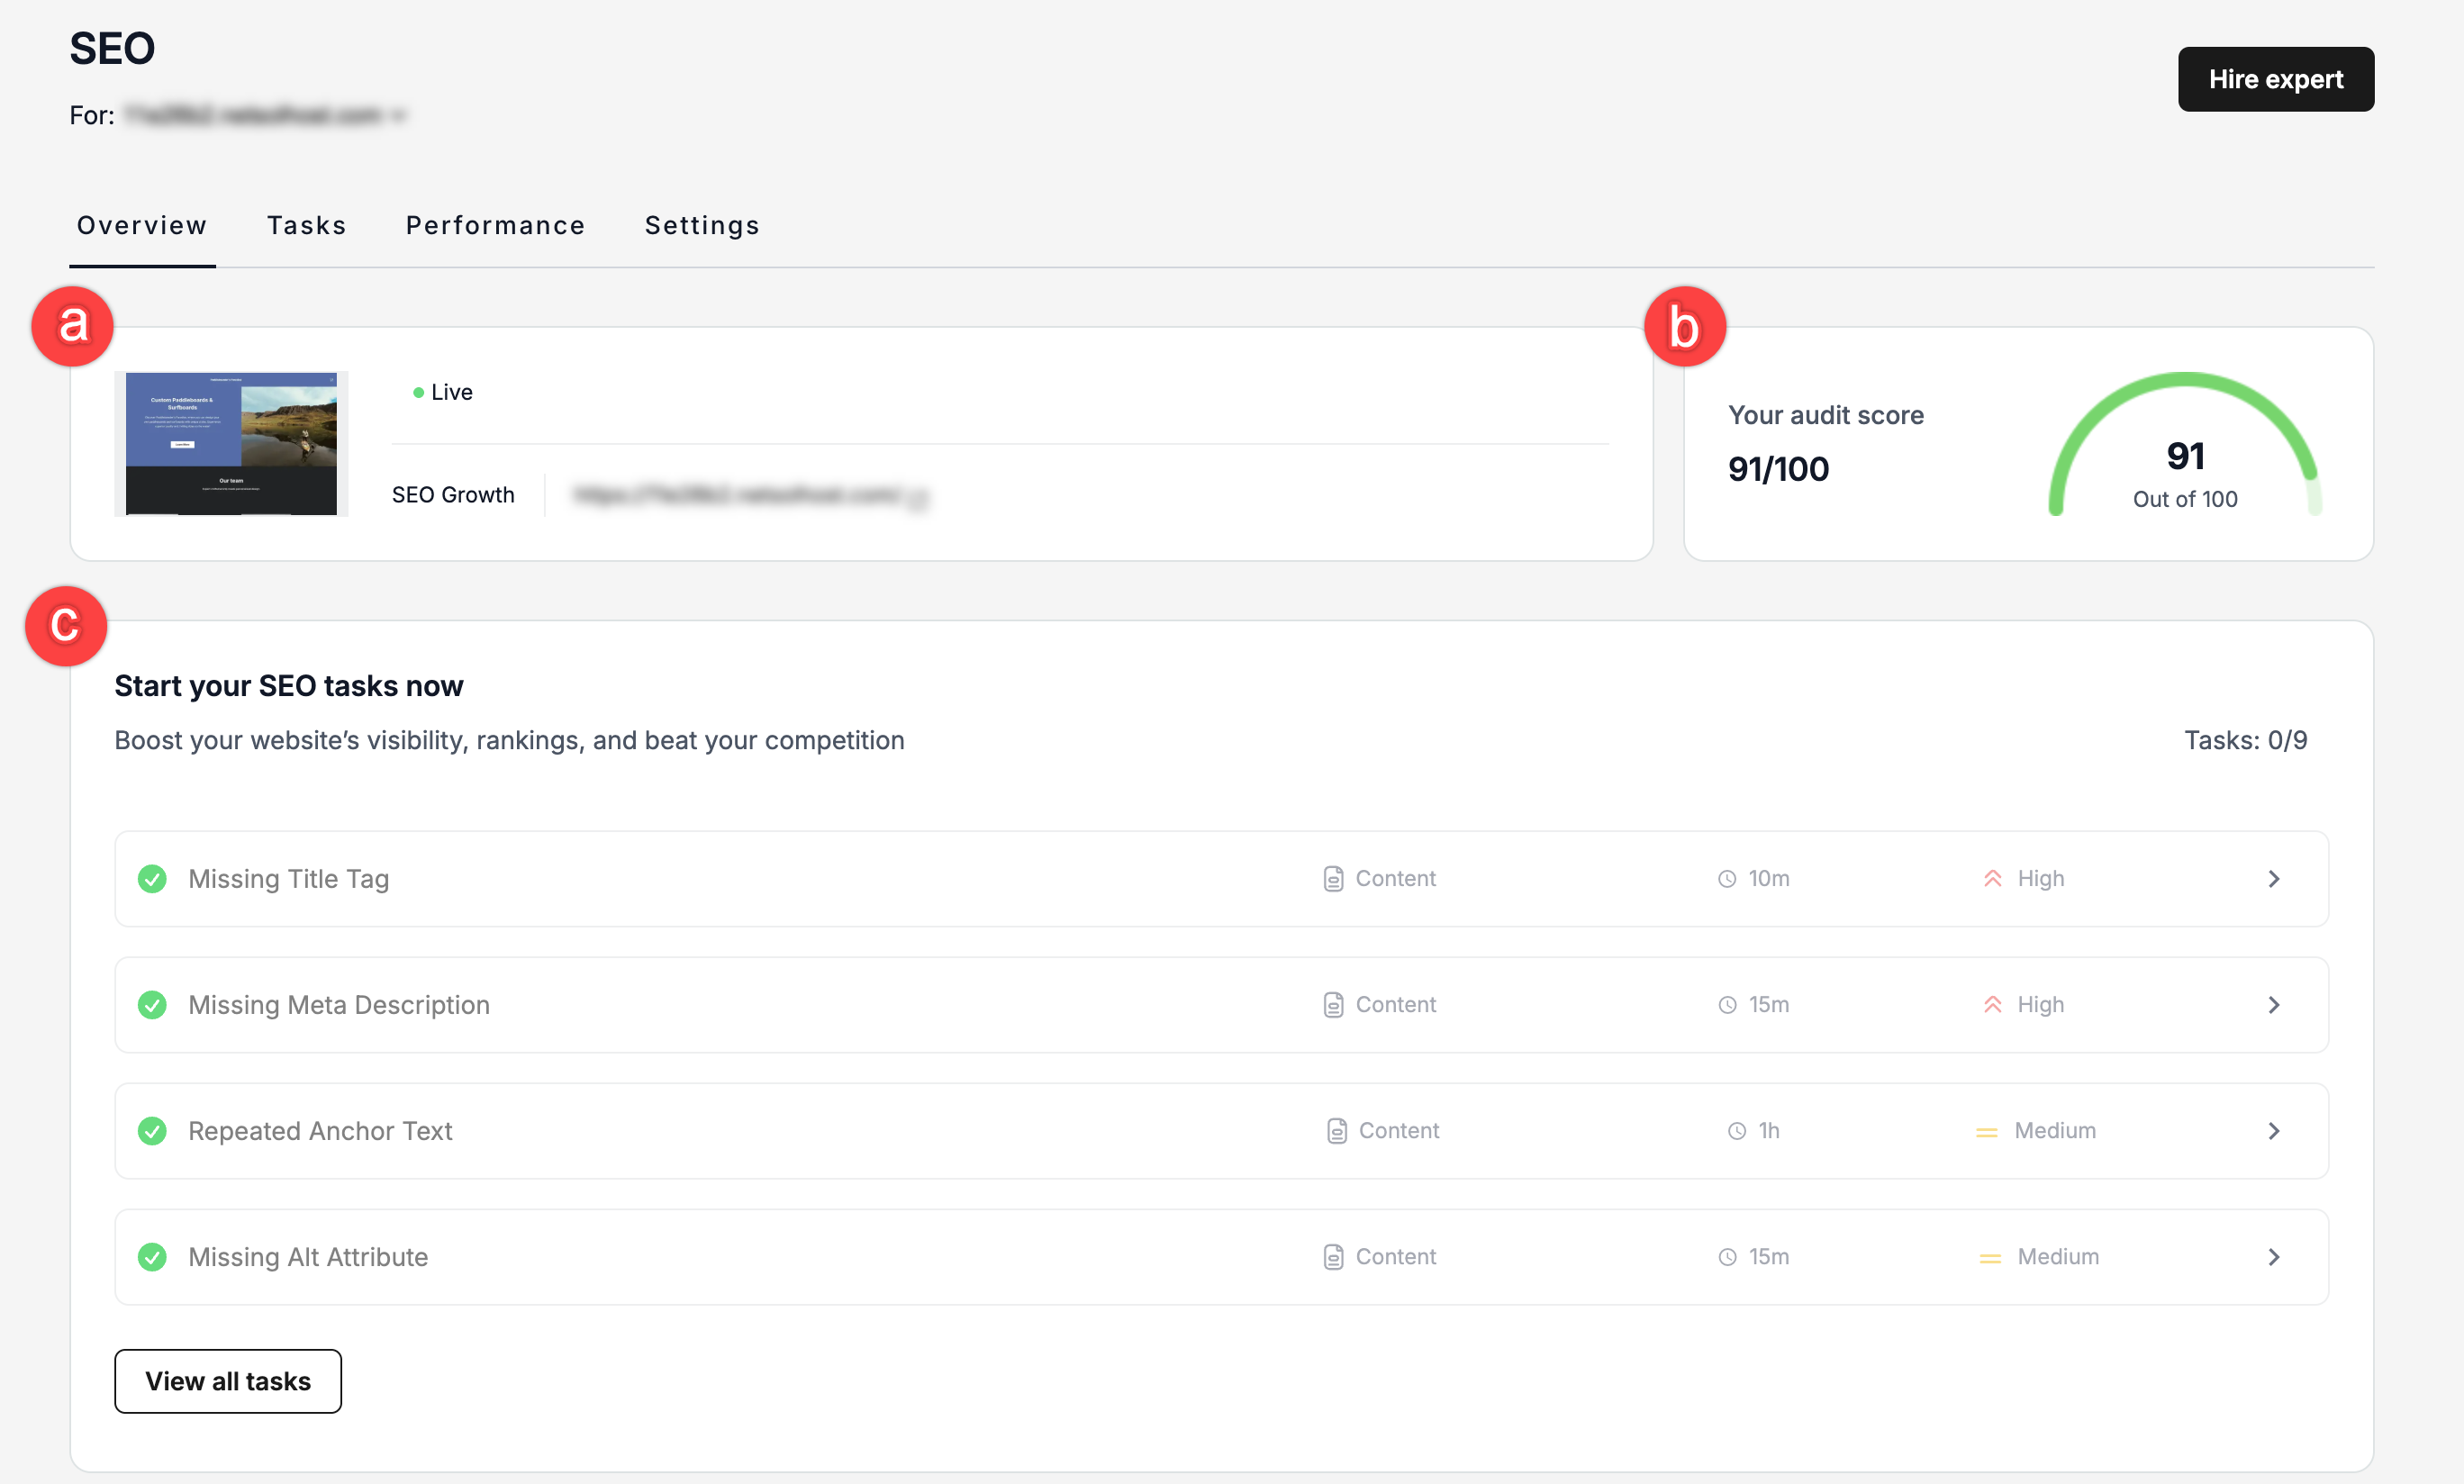This screenshot has height=1484, width=2464.
Task: Click the Content document icon in Missing Meta Description row
Action: pyautogui.click(x=1333, y=1005)
